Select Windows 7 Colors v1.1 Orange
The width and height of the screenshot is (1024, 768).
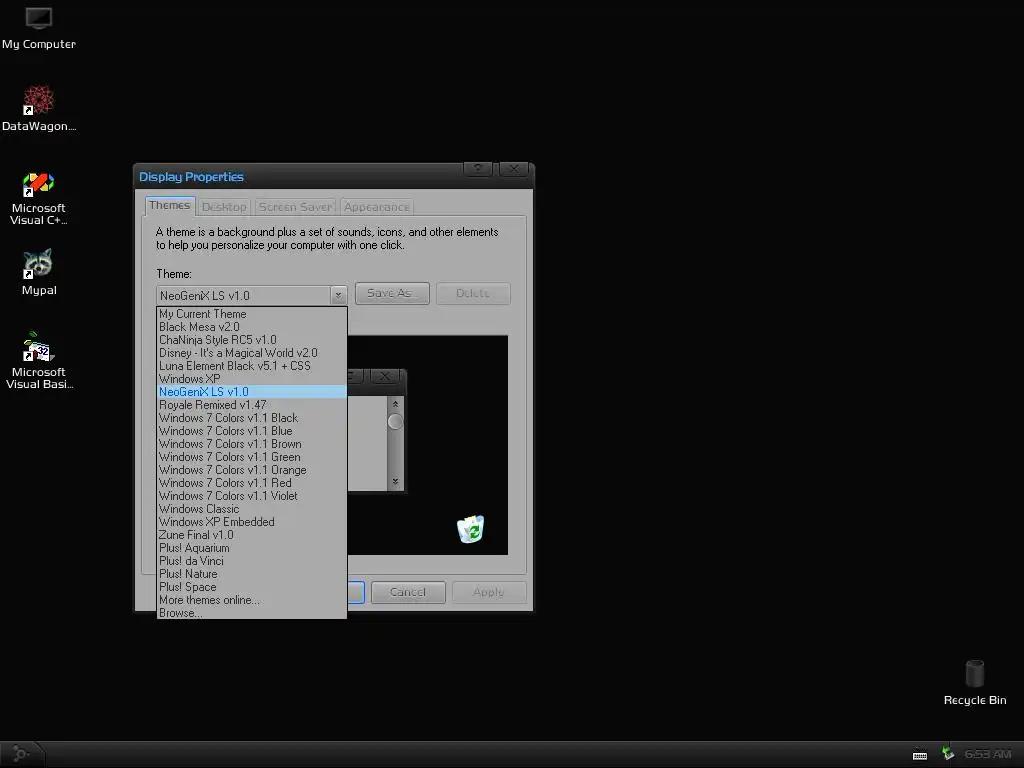coord(251,470)
